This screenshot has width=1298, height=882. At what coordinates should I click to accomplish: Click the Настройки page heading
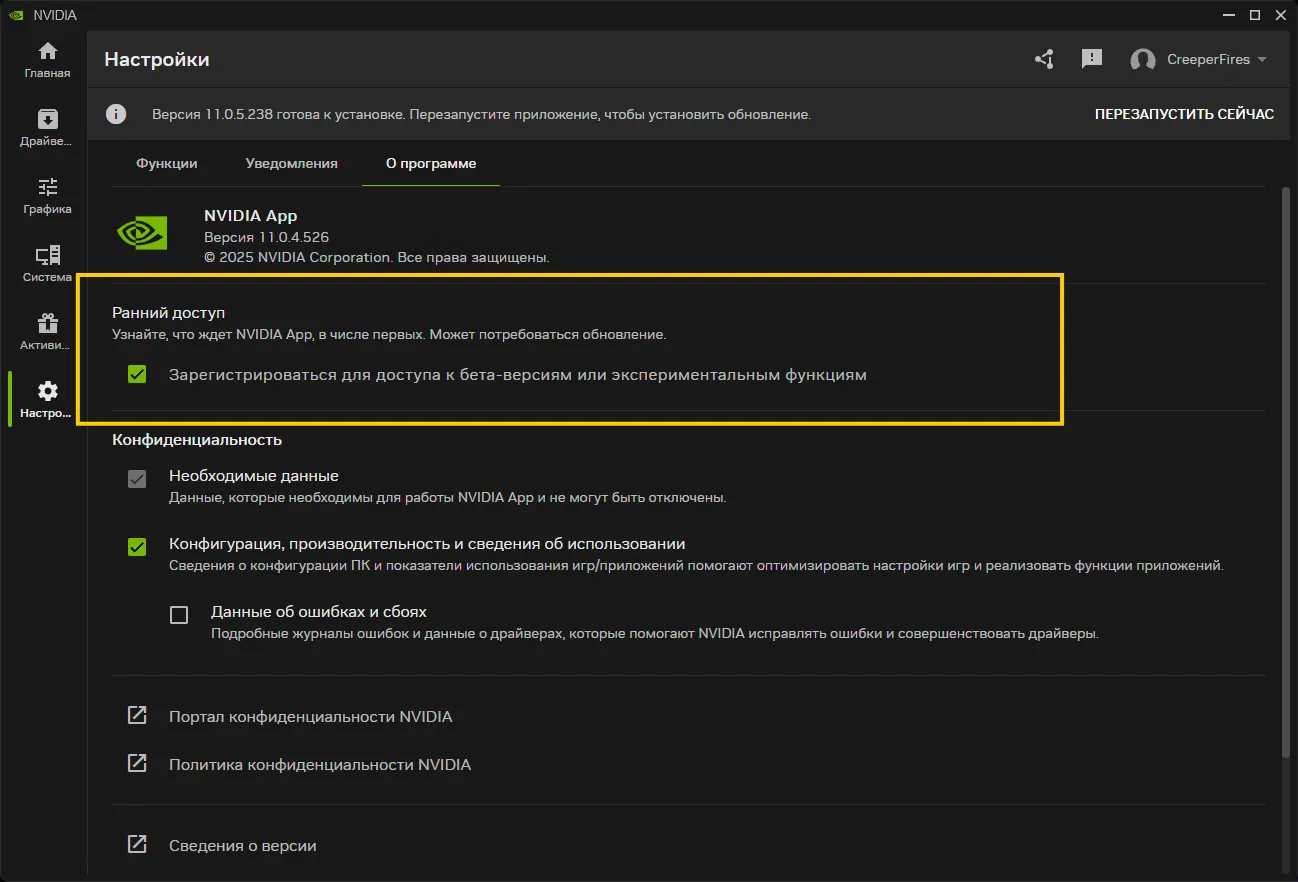pyautogui.click(x=157, y=60)
